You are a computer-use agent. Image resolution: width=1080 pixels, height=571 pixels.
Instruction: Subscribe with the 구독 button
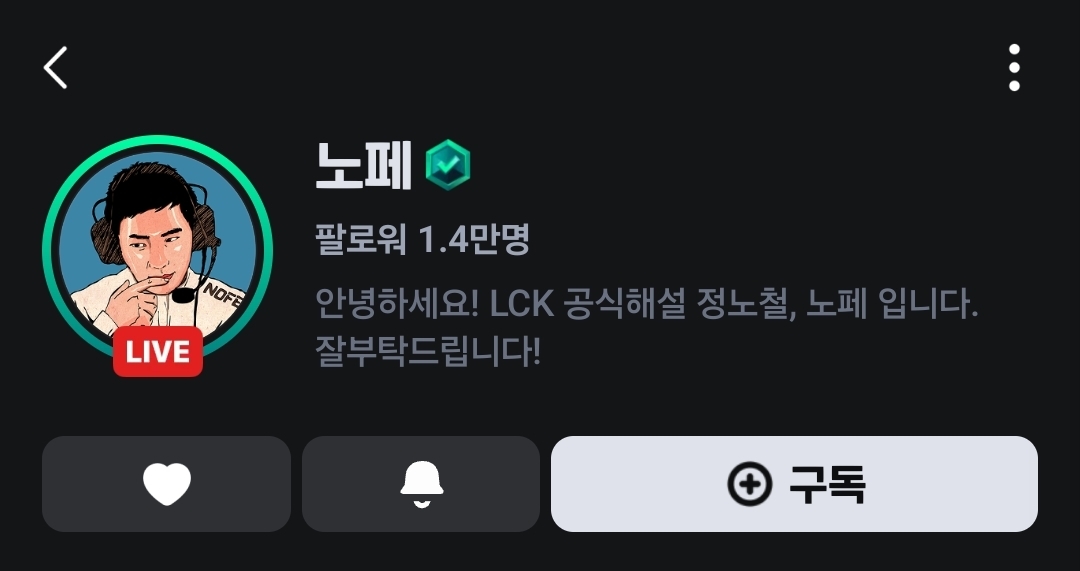pyautogui.click(x=794, y=484)
